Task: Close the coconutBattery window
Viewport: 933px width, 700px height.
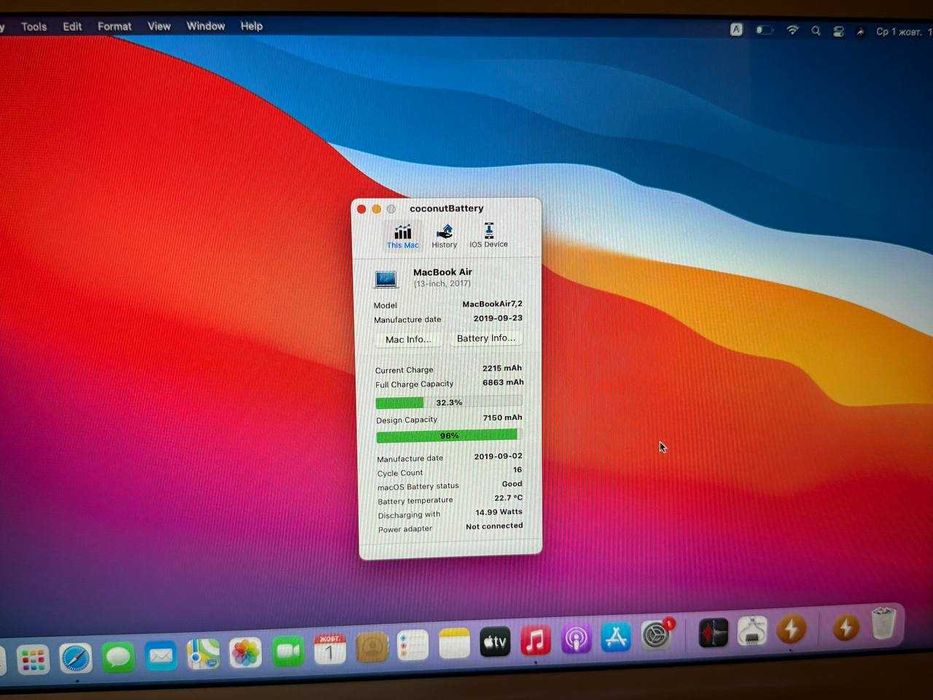Action: (361, 209)
